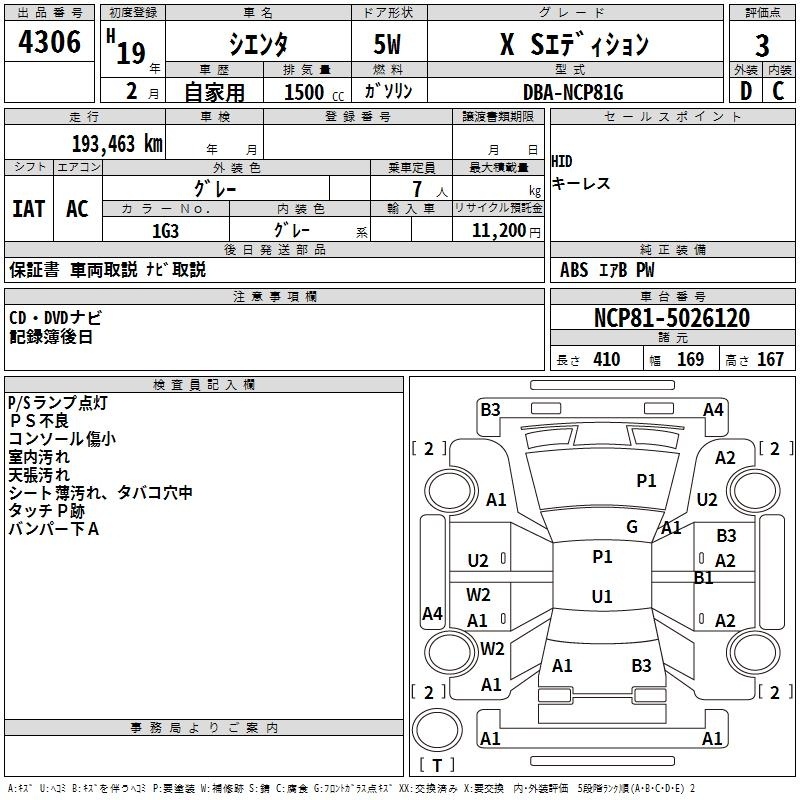Click seating capacity 7 人

[429, 189]
